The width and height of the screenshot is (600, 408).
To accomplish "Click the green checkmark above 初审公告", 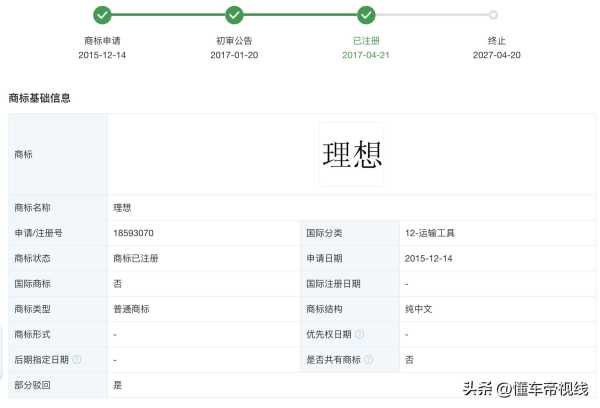I will [x=234, y=15].
